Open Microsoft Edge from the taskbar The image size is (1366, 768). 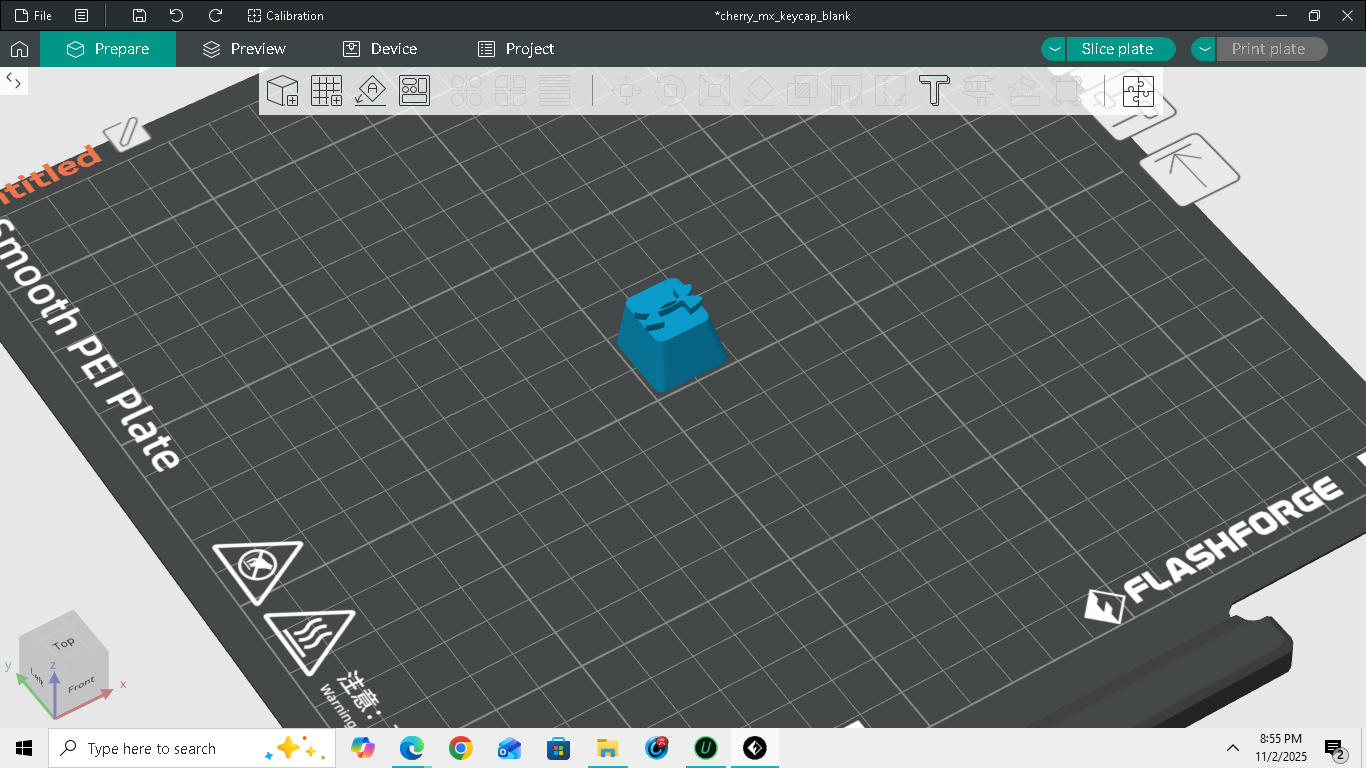tap(412, 748)
